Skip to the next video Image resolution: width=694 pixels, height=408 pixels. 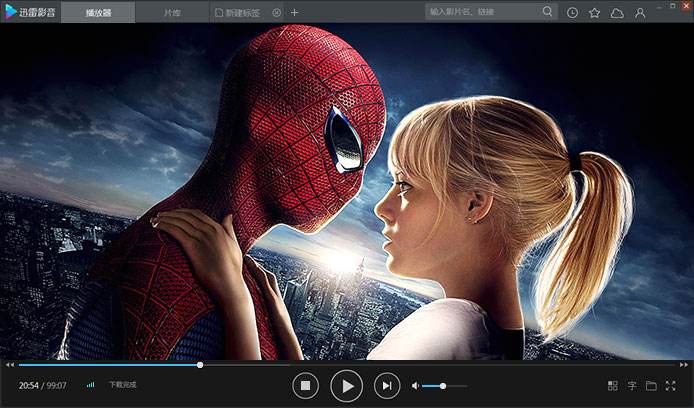tap(386, 385)
